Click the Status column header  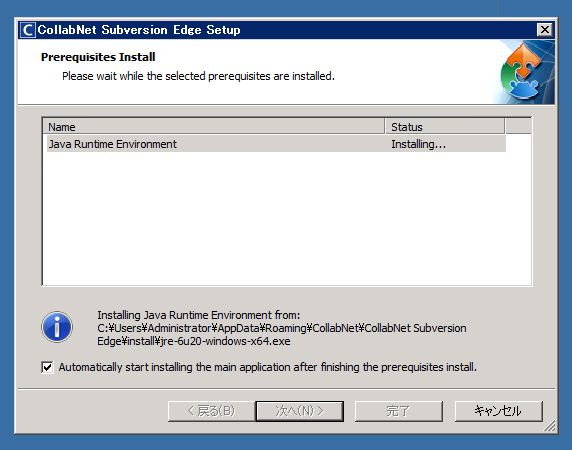[445, 127]
